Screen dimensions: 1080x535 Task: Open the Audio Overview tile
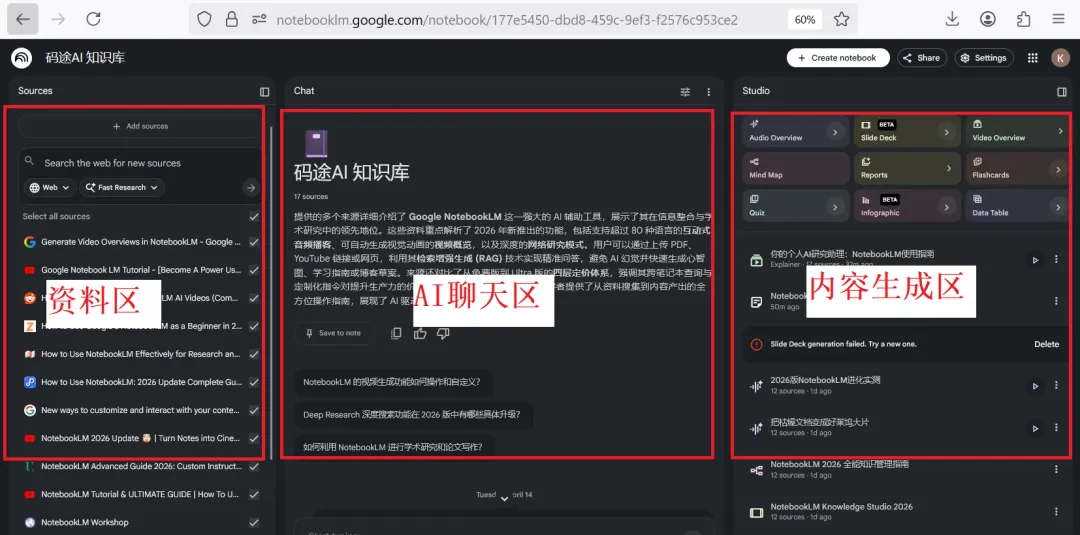click(x=796, y=131)
